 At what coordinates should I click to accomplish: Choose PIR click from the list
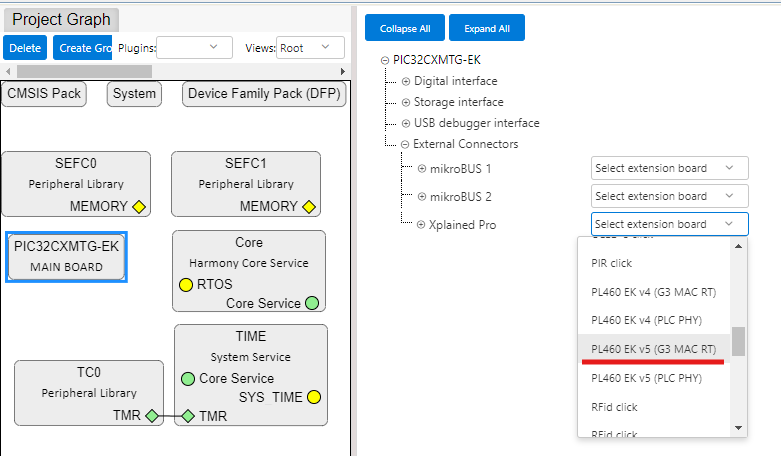(x=612, y=263)
